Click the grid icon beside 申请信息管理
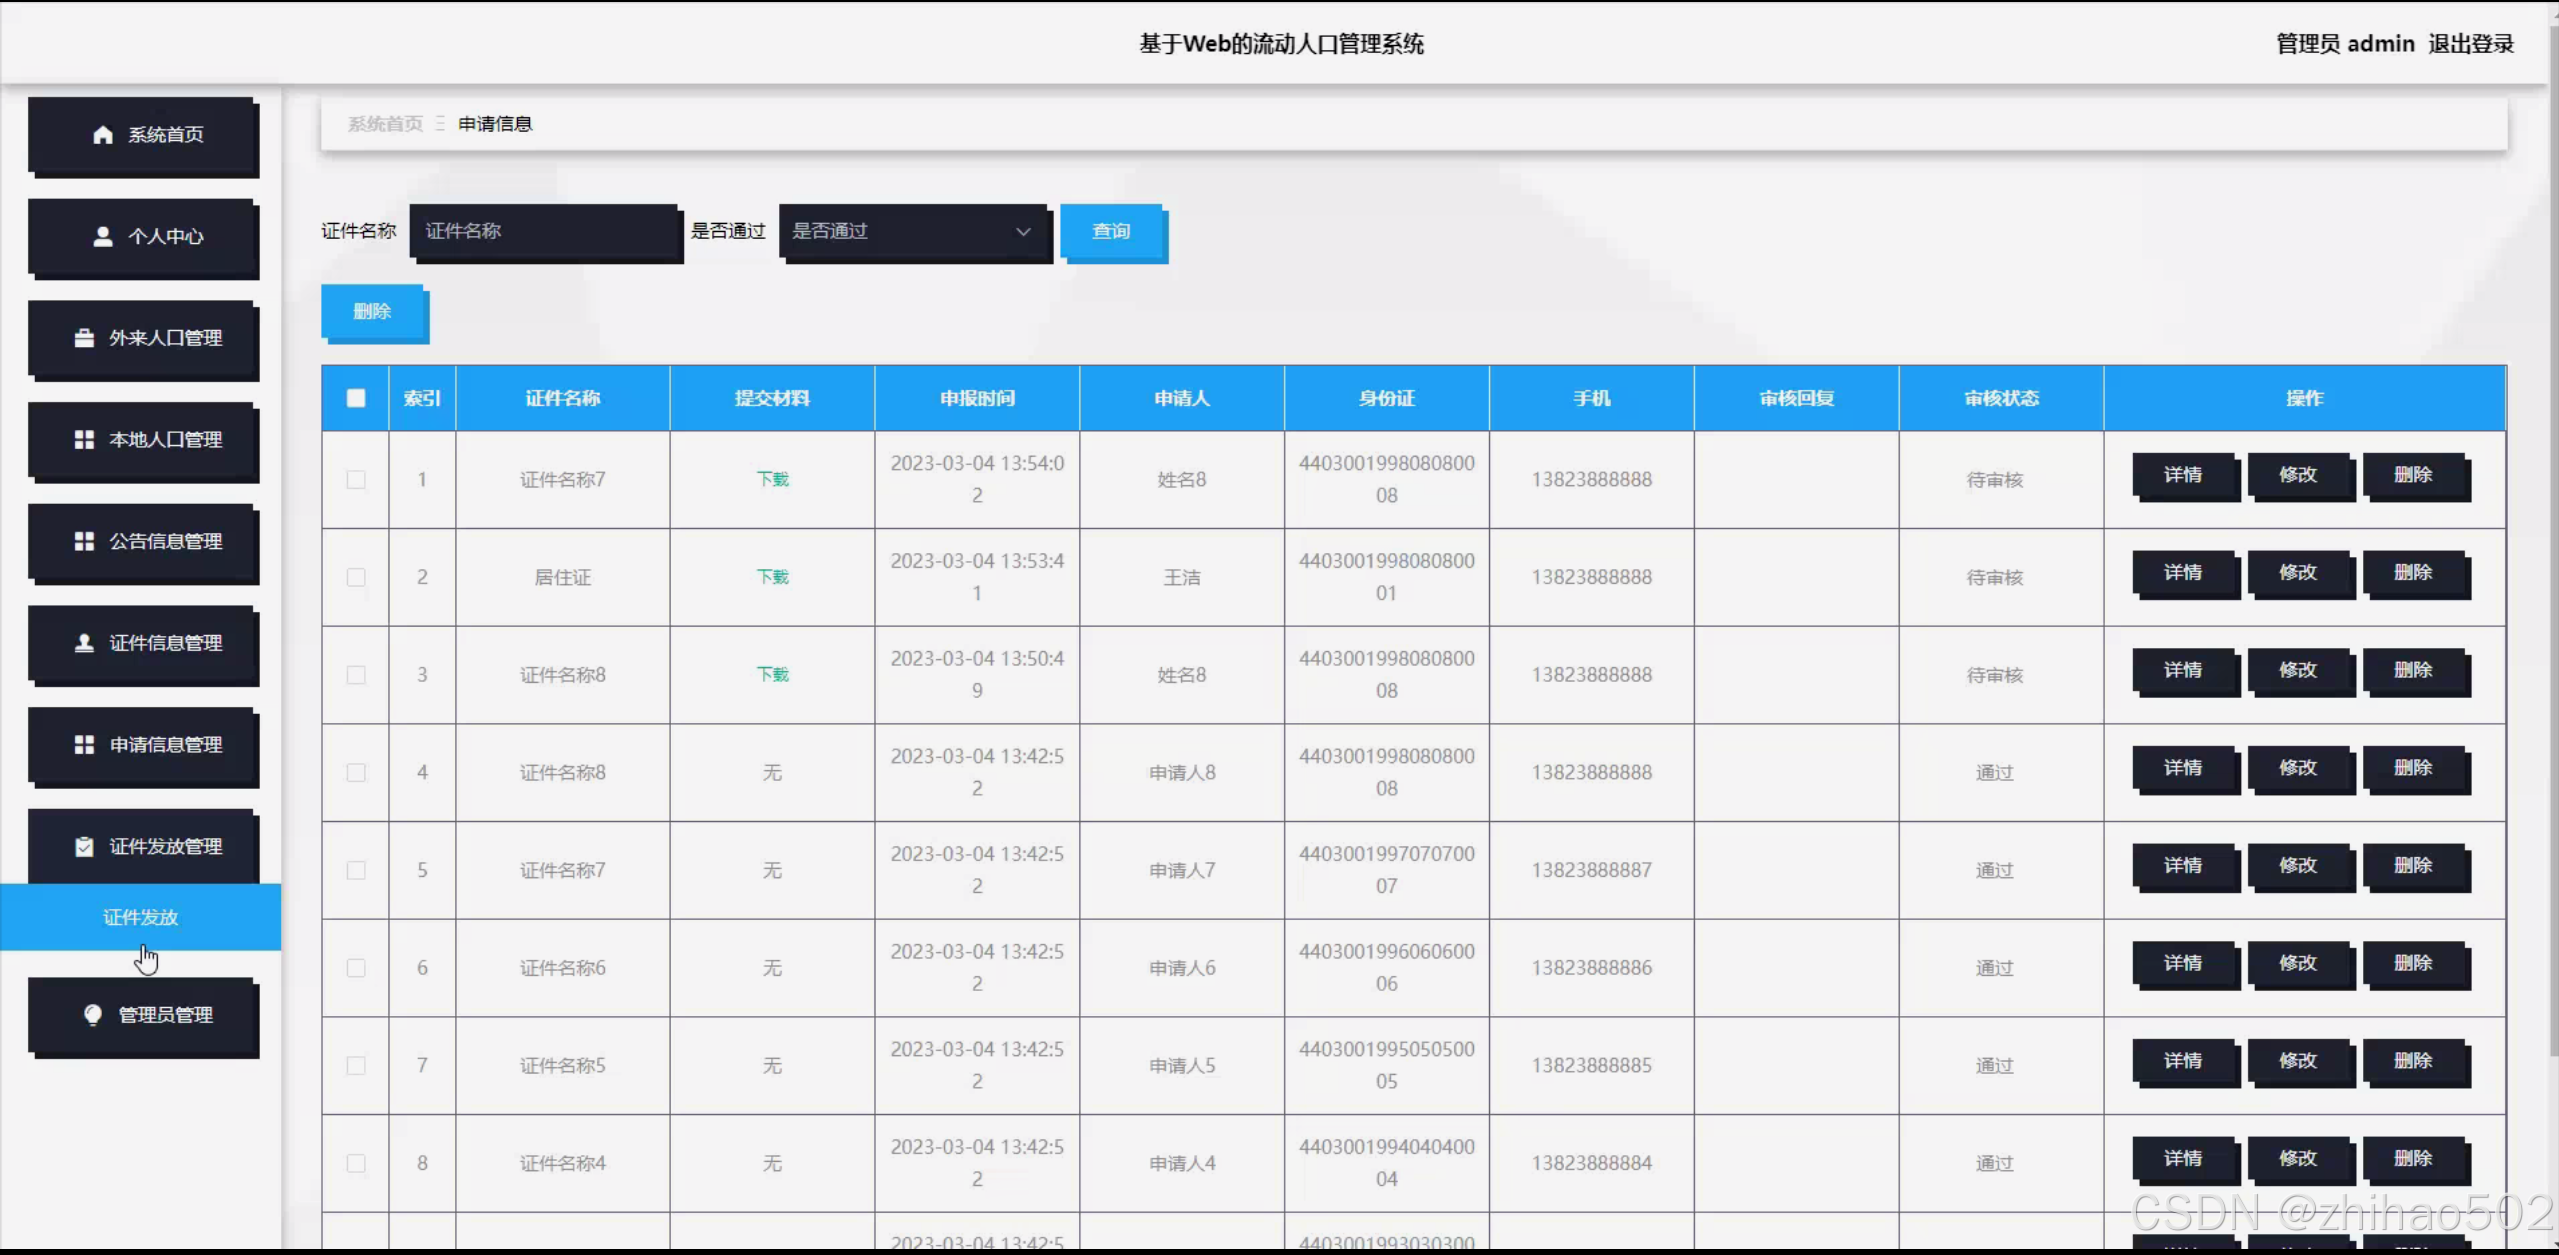 point(85,745)
